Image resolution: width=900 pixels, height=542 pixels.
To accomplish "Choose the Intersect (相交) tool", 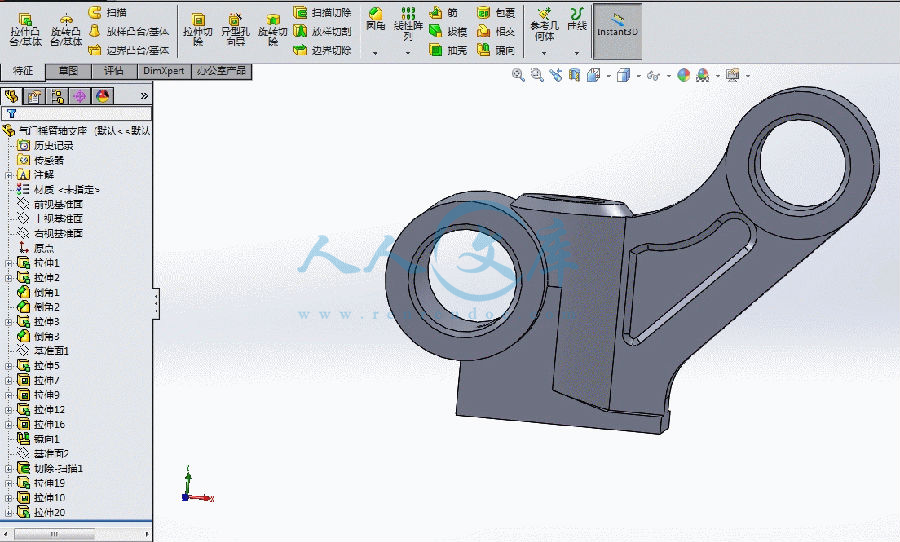I will point(496,31).
